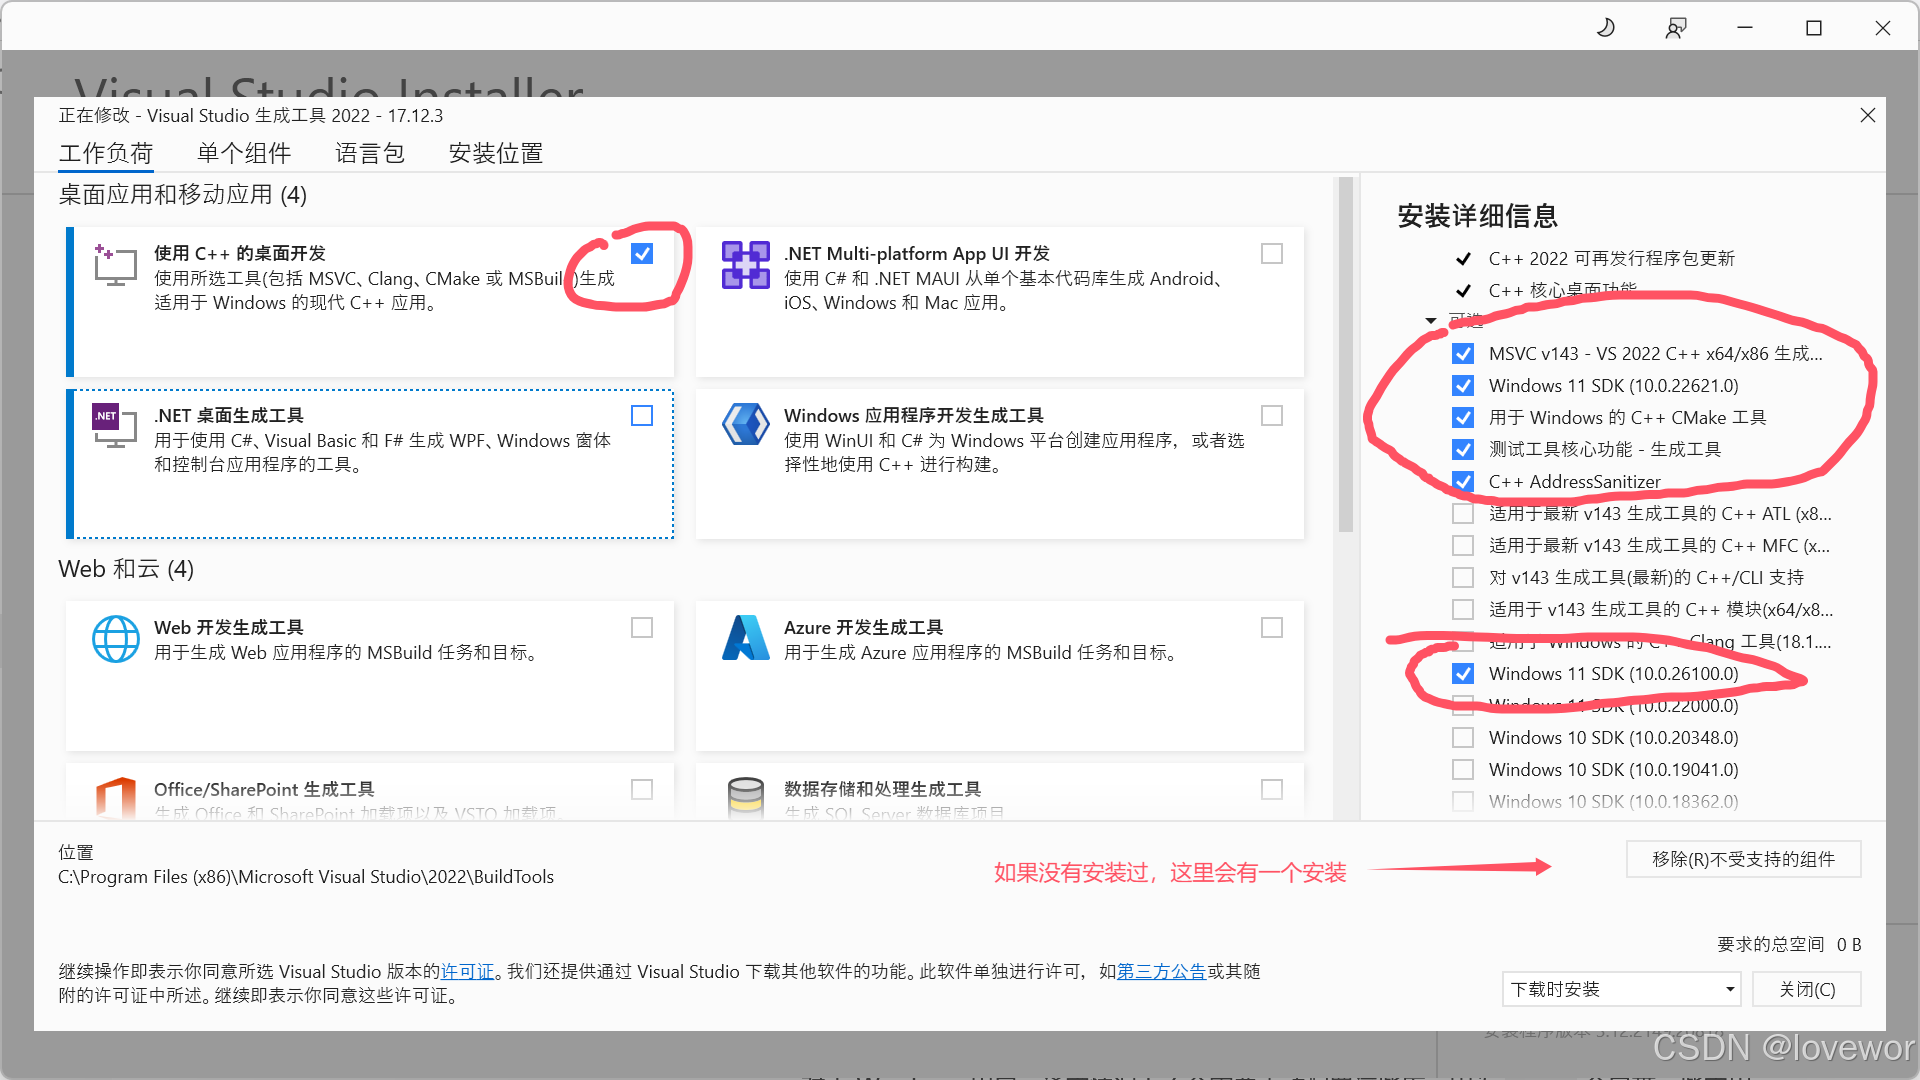Click the 移除(R)不受支持的组件 button

(1743, 860)
